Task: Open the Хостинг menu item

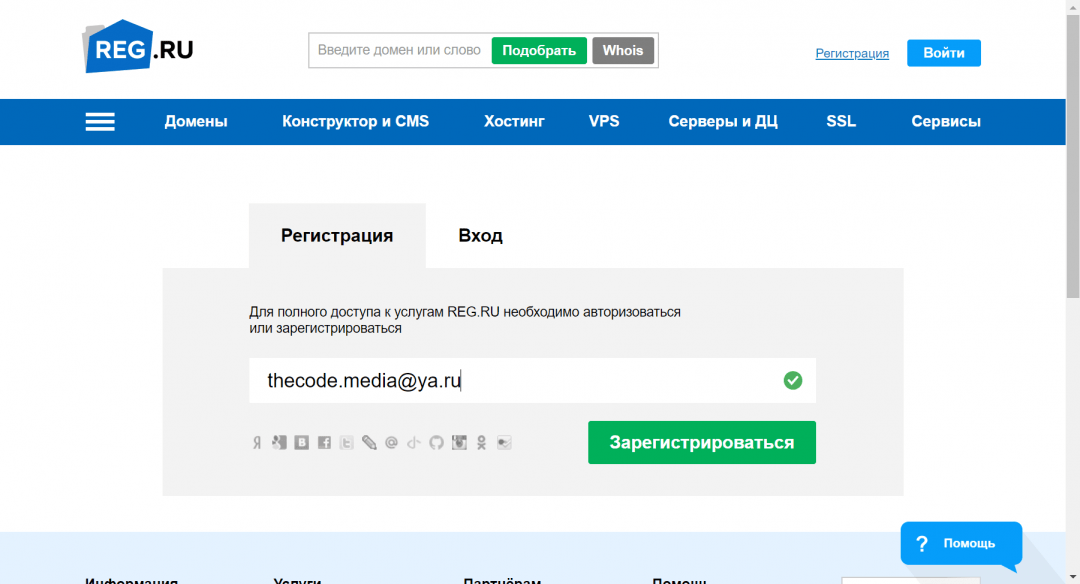Action: [514, 122]
